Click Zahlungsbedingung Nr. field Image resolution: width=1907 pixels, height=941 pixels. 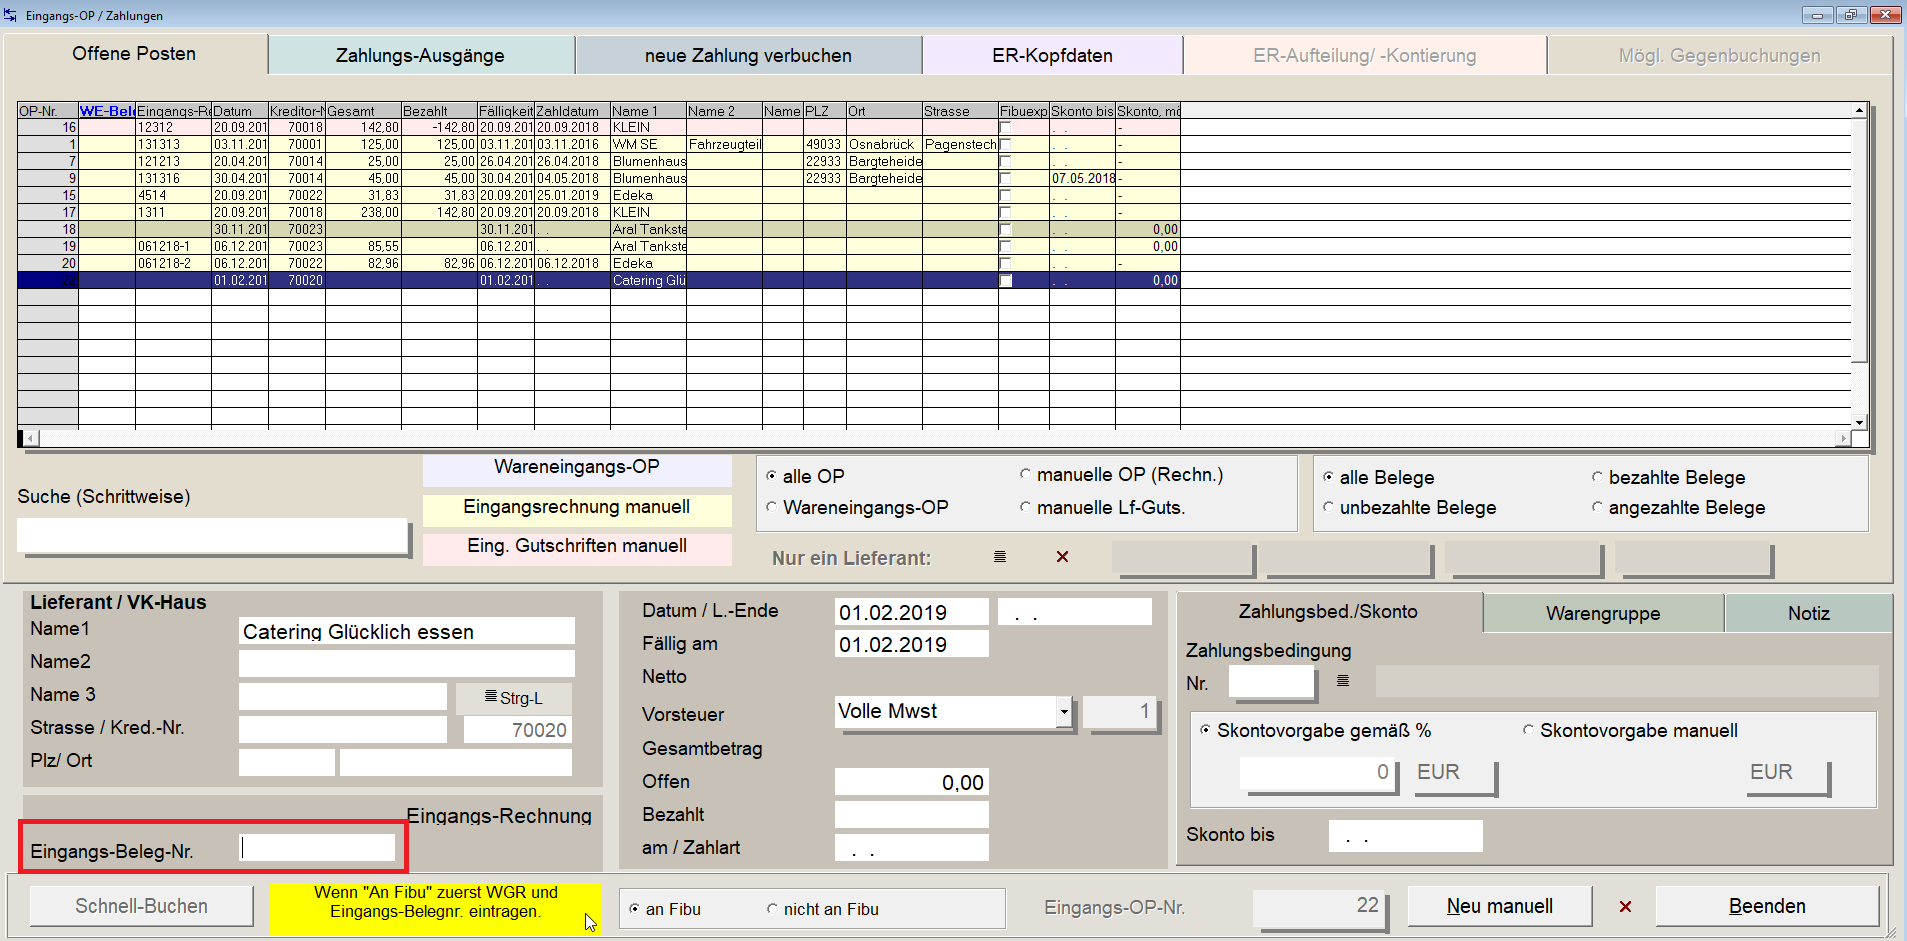tap(1271, 683)
